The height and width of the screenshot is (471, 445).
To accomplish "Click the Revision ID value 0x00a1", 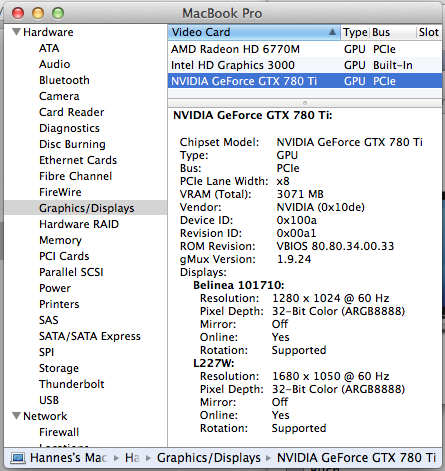I will [296, 233].
